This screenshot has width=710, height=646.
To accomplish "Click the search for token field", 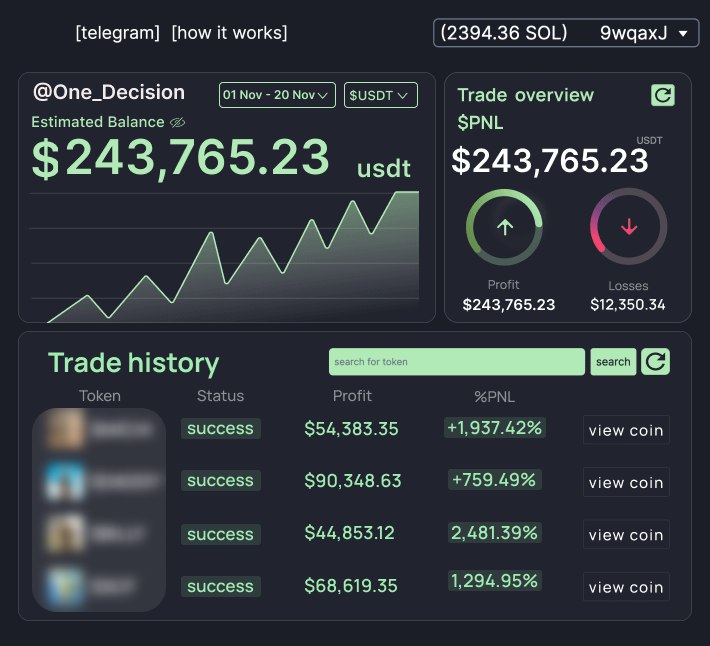I will coord(457,362).
